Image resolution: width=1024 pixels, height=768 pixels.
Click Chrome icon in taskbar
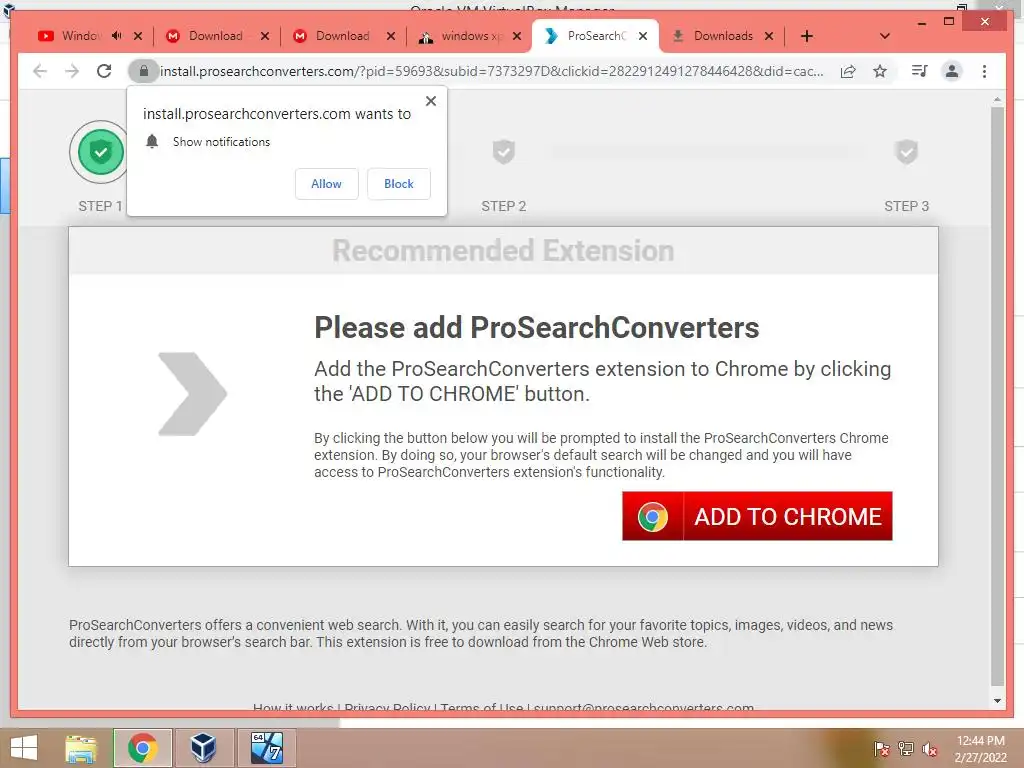142,748
